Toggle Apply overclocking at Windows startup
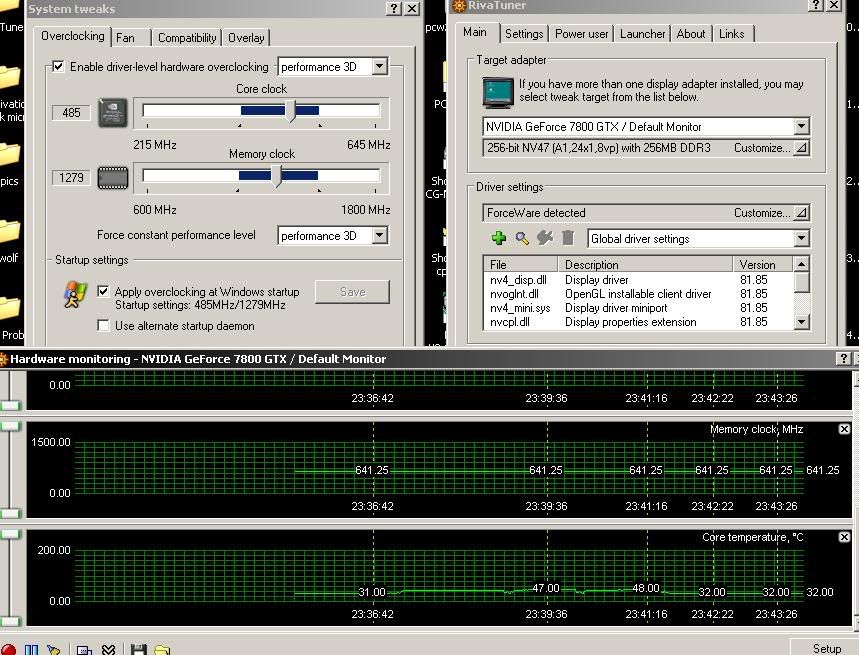 (103, 291)
